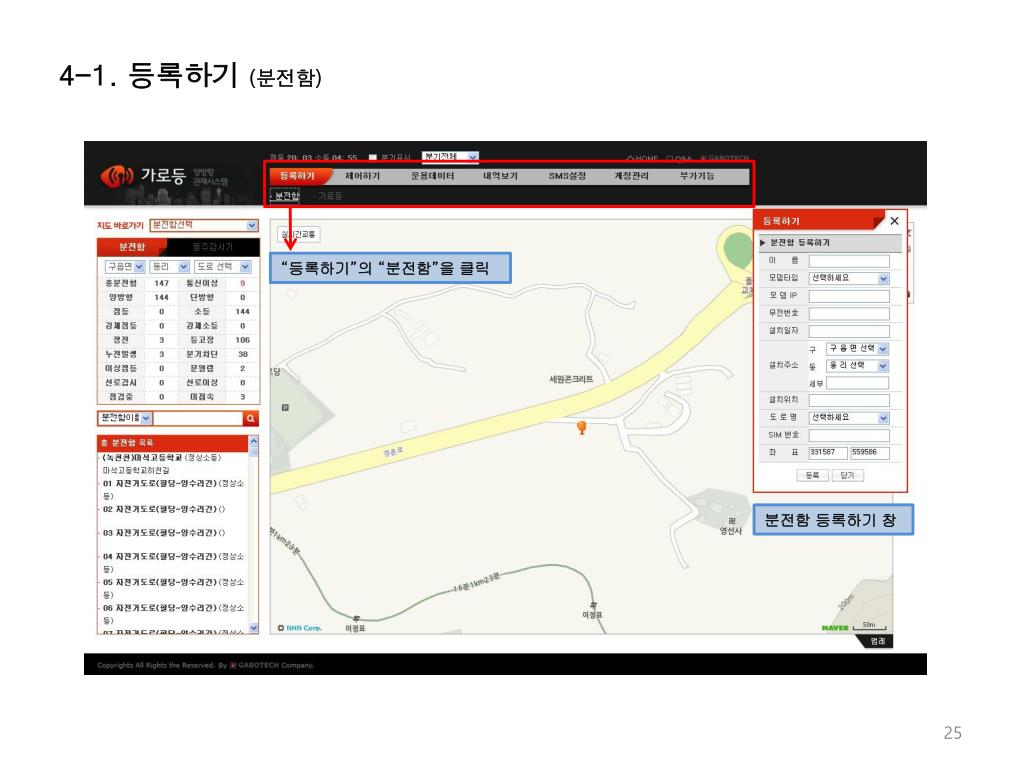
Task: Select the 계정관리 menu tab
Action: click(x=631, y=176)
